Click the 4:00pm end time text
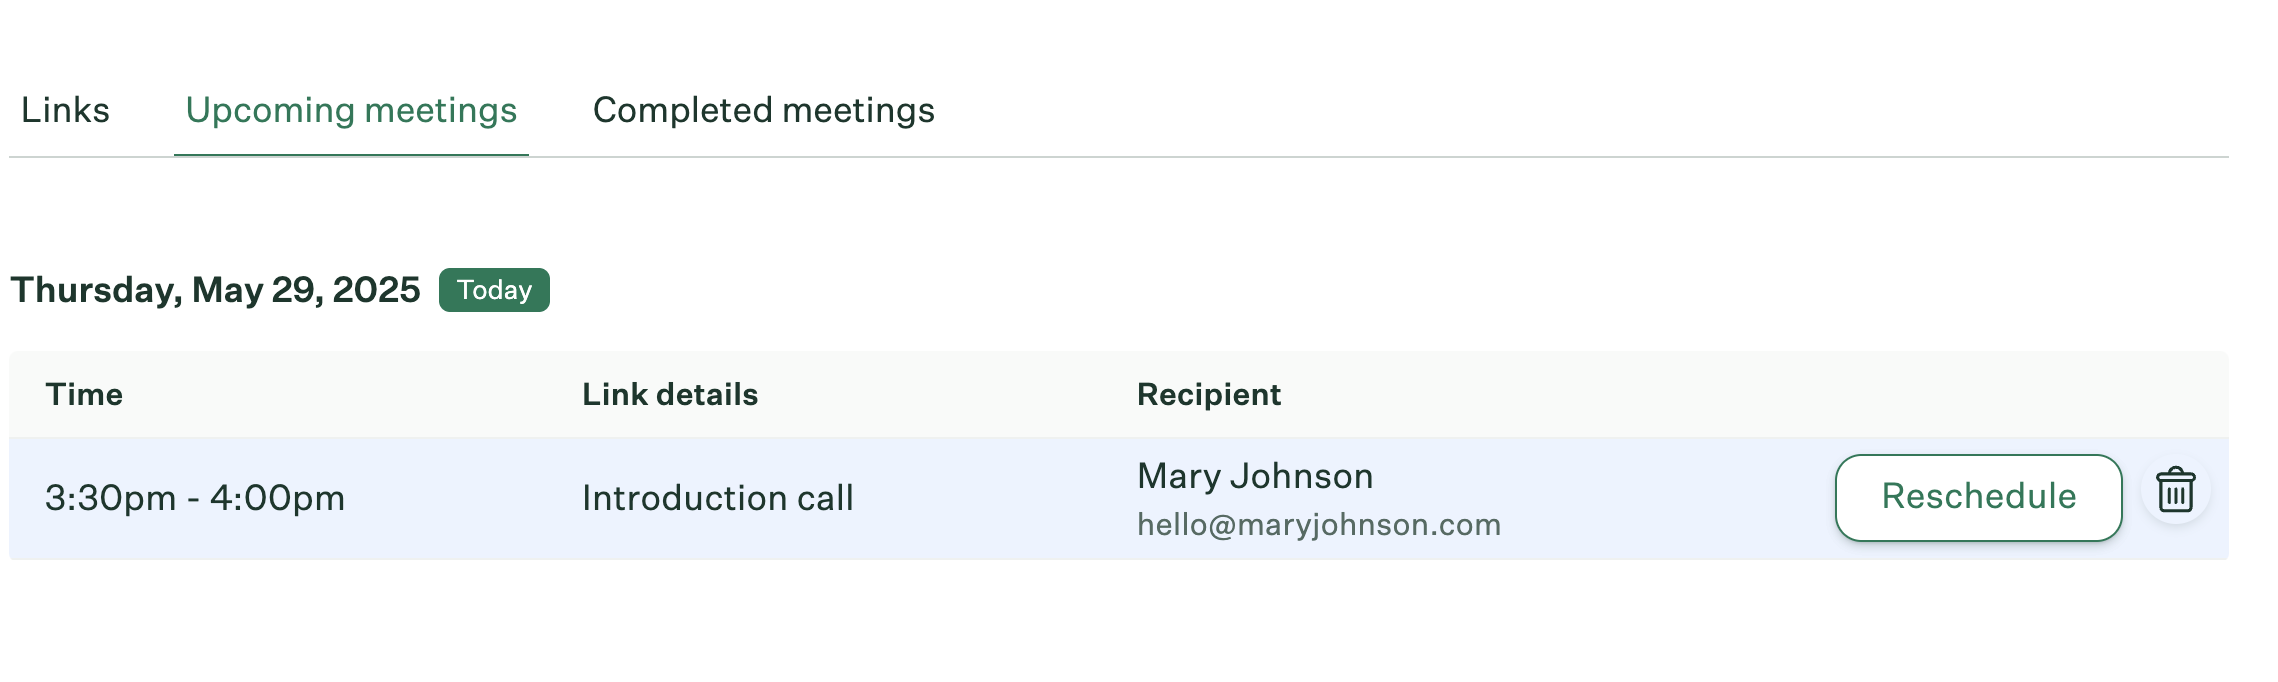The height and width of the screenshot is (682, 2278). pyautogui.click(x=277, y=498)
